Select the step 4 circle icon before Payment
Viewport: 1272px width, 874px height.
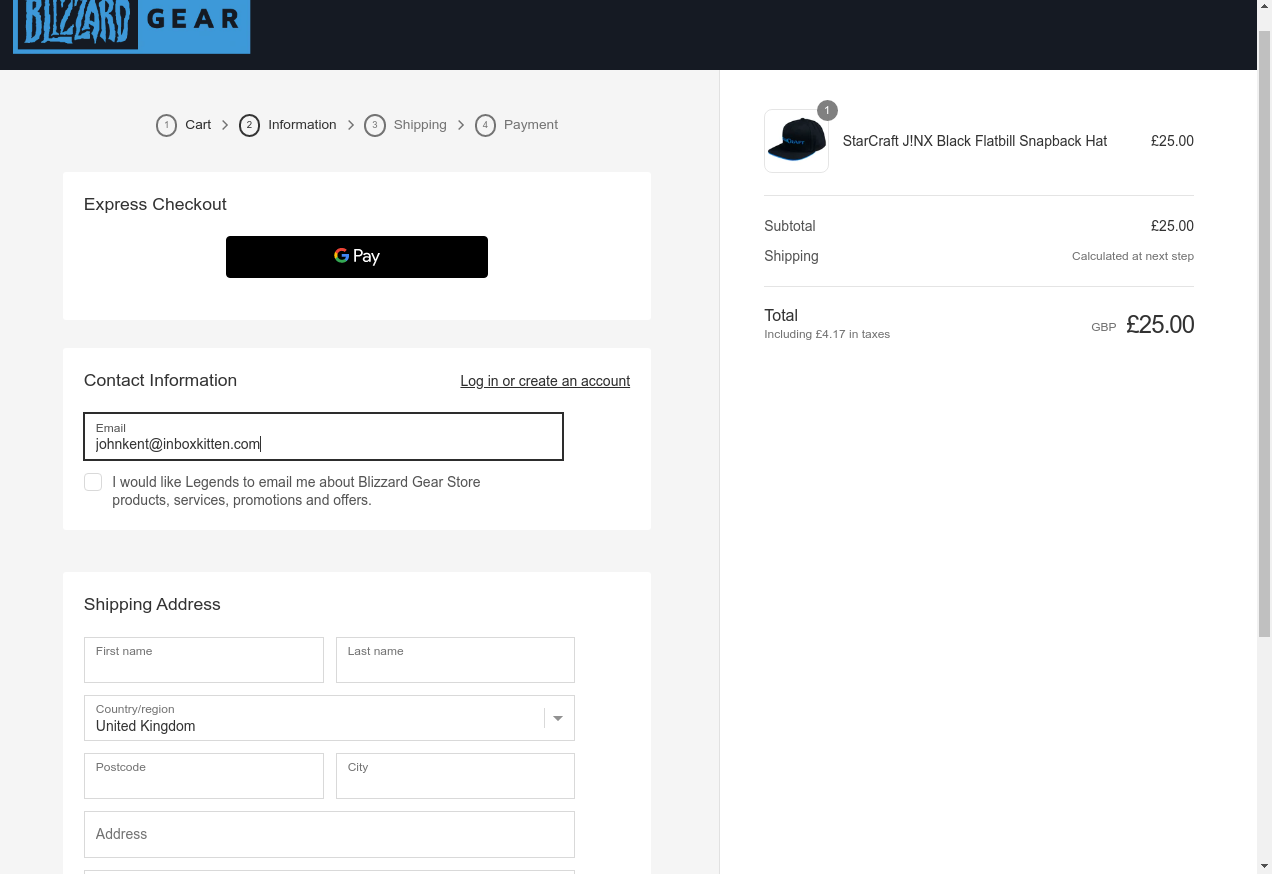[485, 125]
